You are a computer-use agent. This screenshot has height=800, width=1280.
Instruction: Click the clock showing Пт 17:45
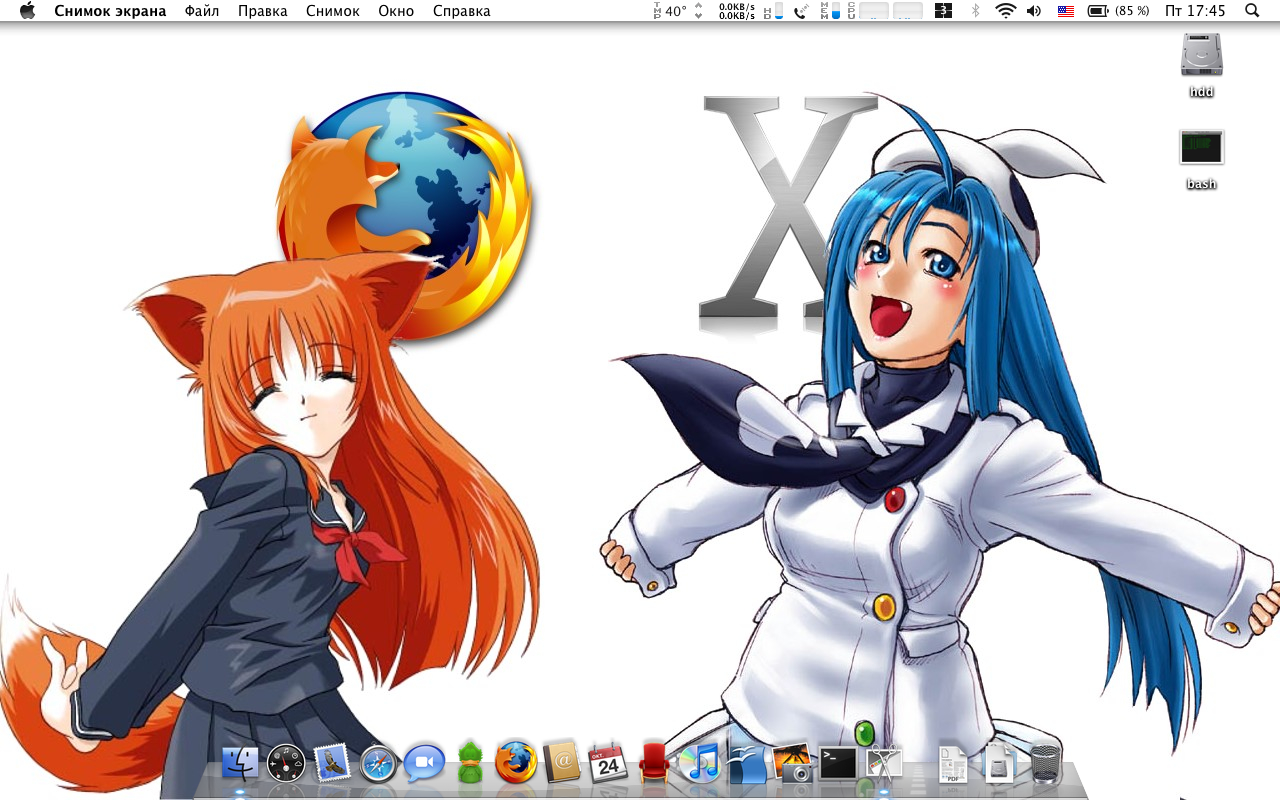1195,11
